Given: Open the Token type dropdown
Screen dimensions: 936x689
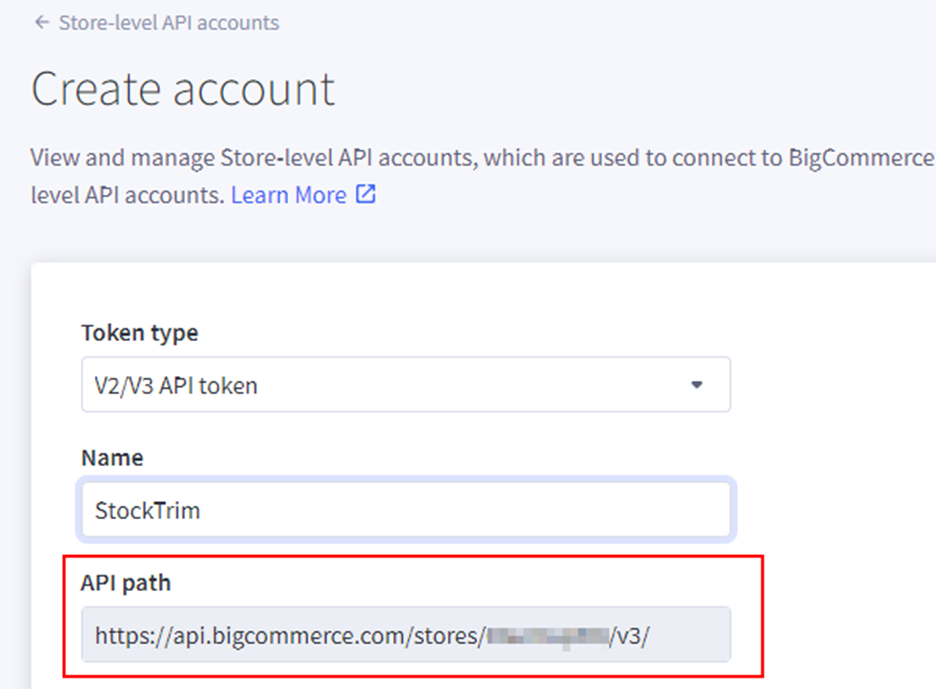Looking at the screenshot, I should pos(405,385).
